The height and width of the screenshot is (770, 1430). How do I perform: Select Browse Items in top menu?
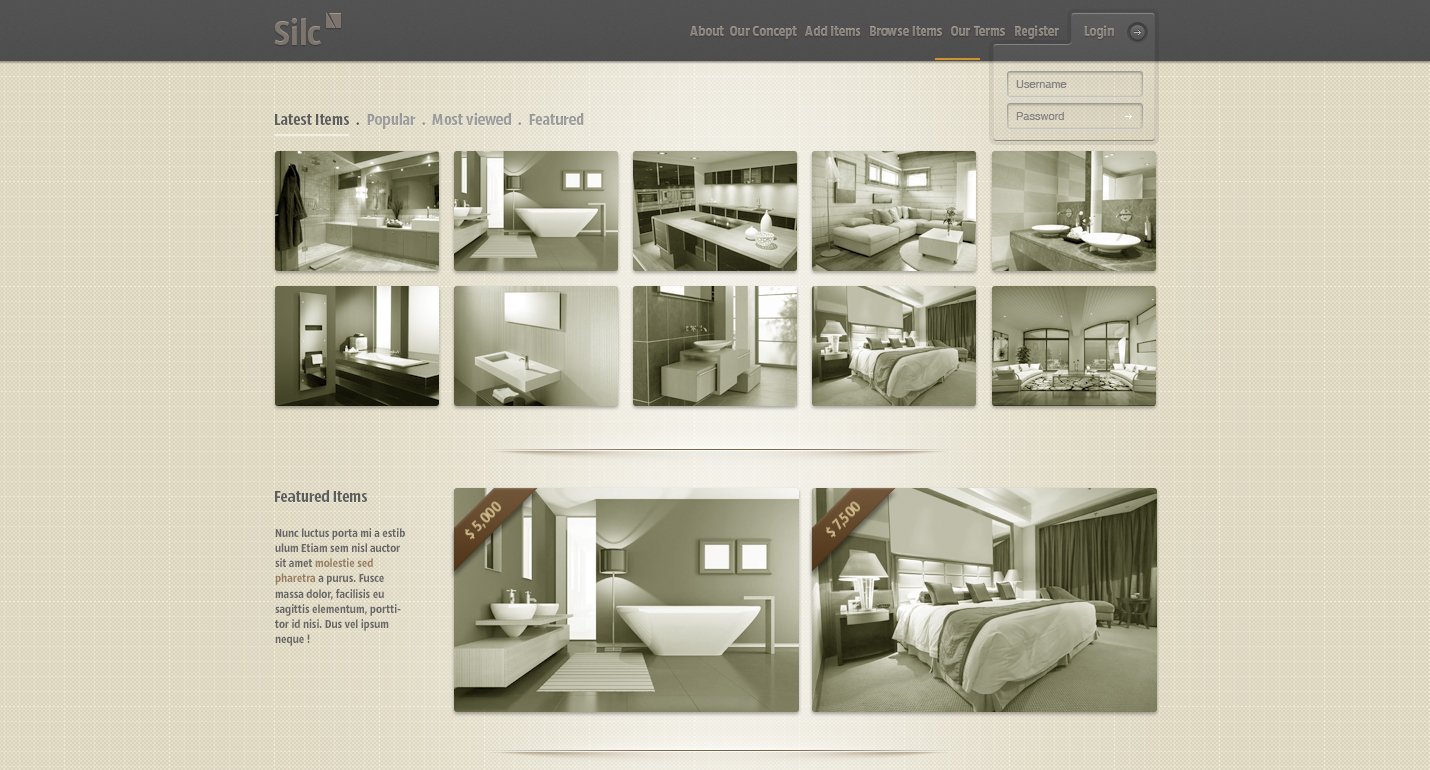pyautogui.click(x=905, y=31)
